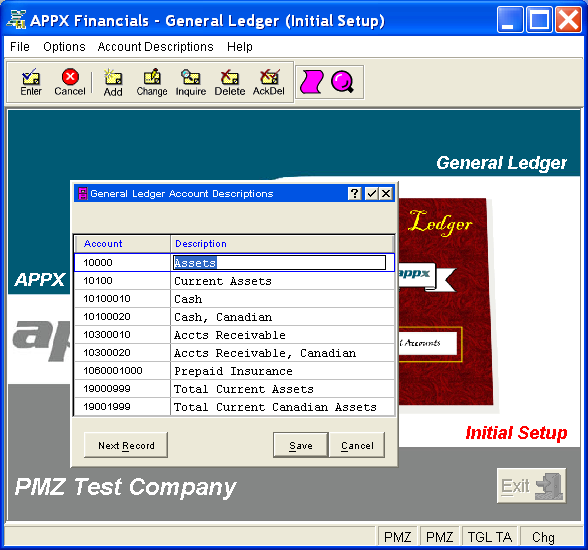Minimize the APPX Financials window

tap(509, 19)
